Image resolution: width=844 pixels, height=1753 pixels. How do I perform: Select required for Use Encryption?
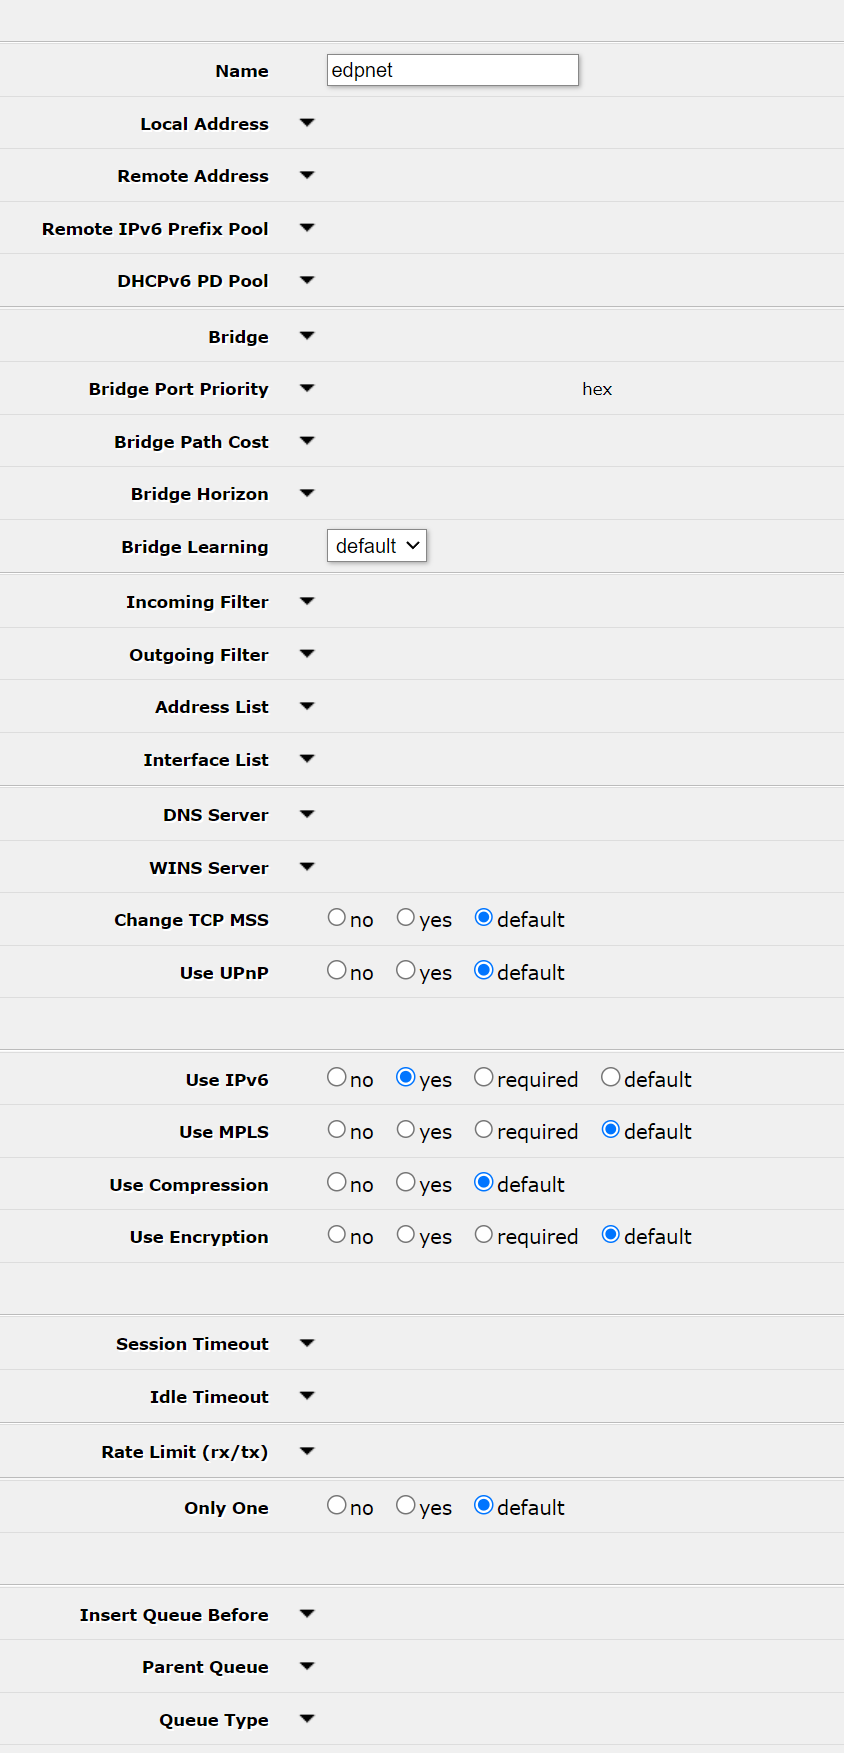point(484,1235)
